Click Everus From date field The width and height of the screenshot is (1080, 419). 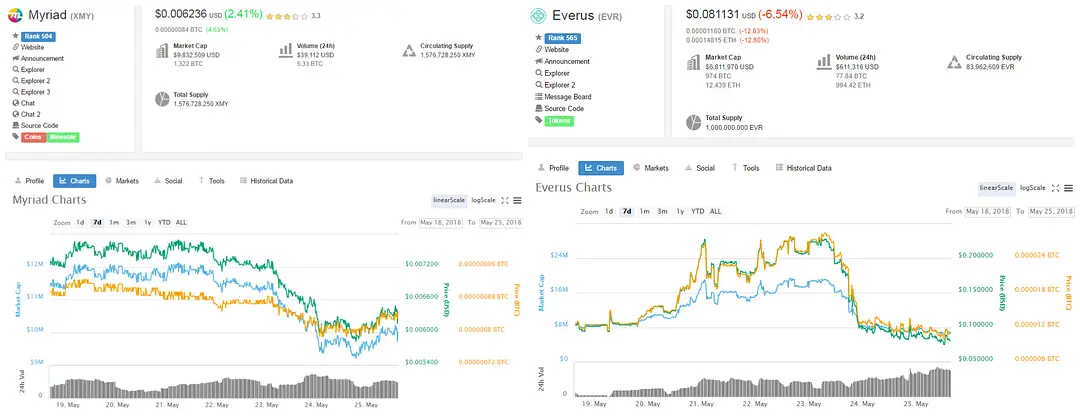987,211
